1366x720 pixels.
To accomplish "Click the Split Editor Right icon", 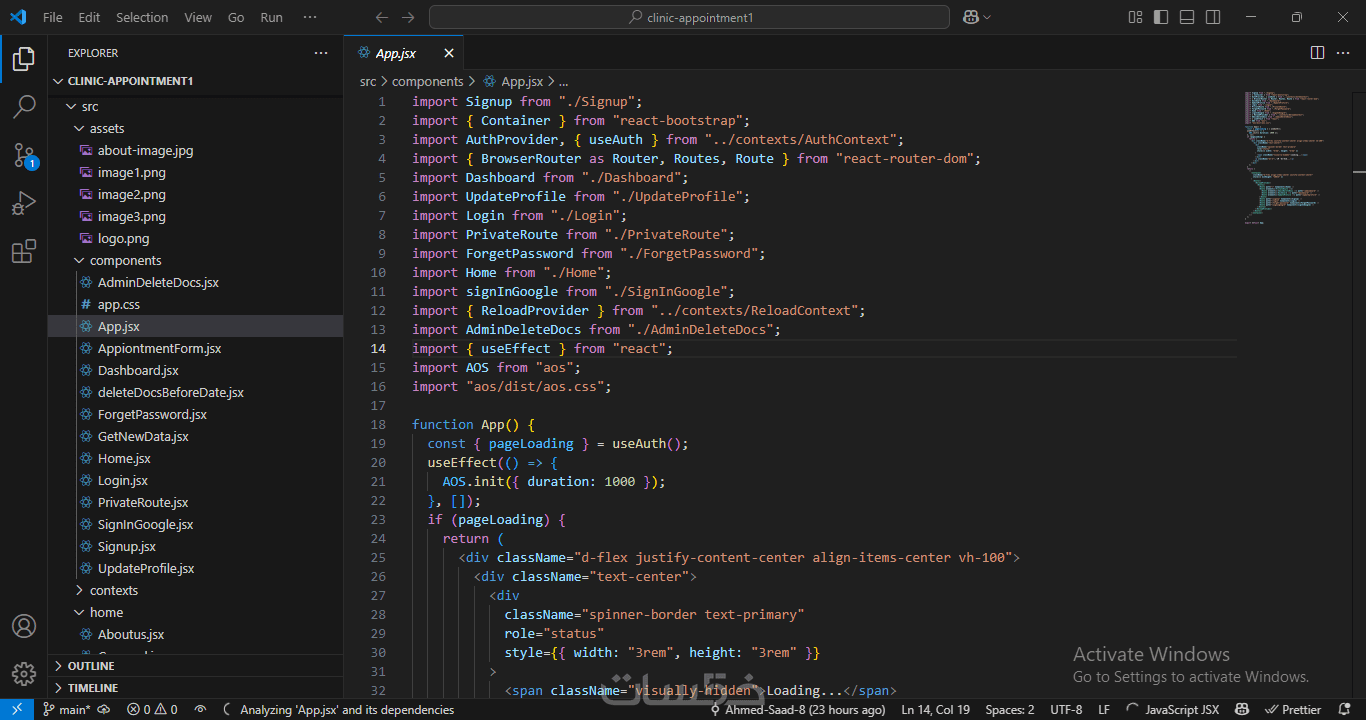I will click(1317, 53).
